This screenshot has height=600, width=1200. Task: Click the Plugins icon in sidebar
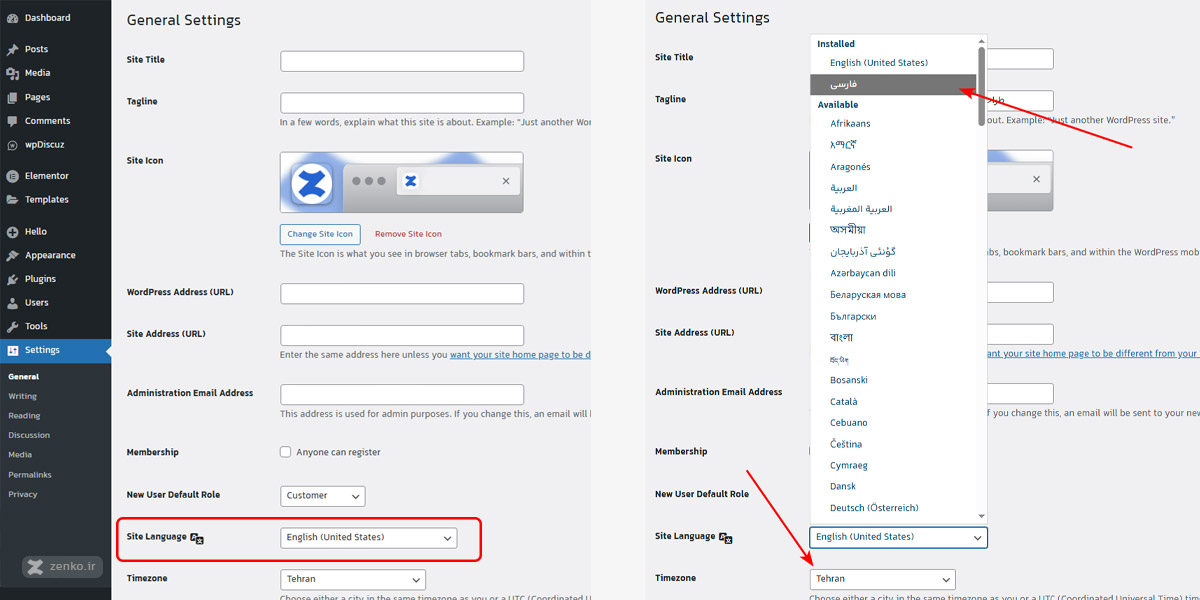point(12,279)
